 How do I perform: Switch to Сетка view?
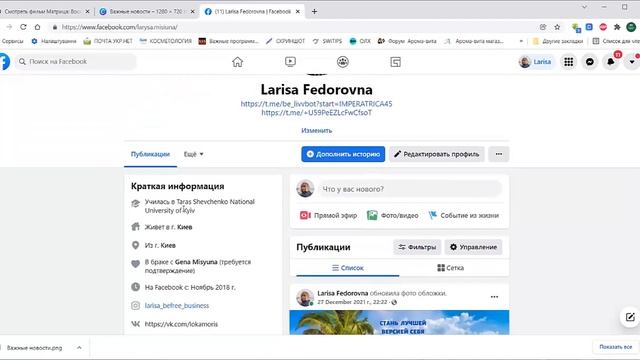click(x=451, y=268)
